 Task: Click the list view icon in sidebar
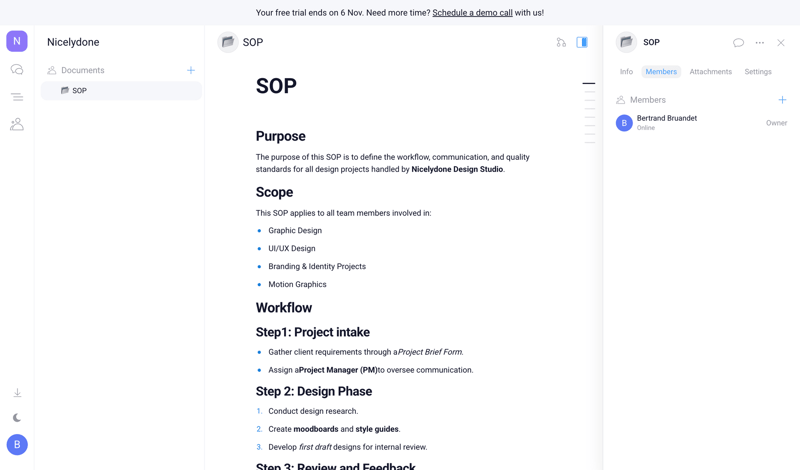pyautogui.click(x=17, y=97)
